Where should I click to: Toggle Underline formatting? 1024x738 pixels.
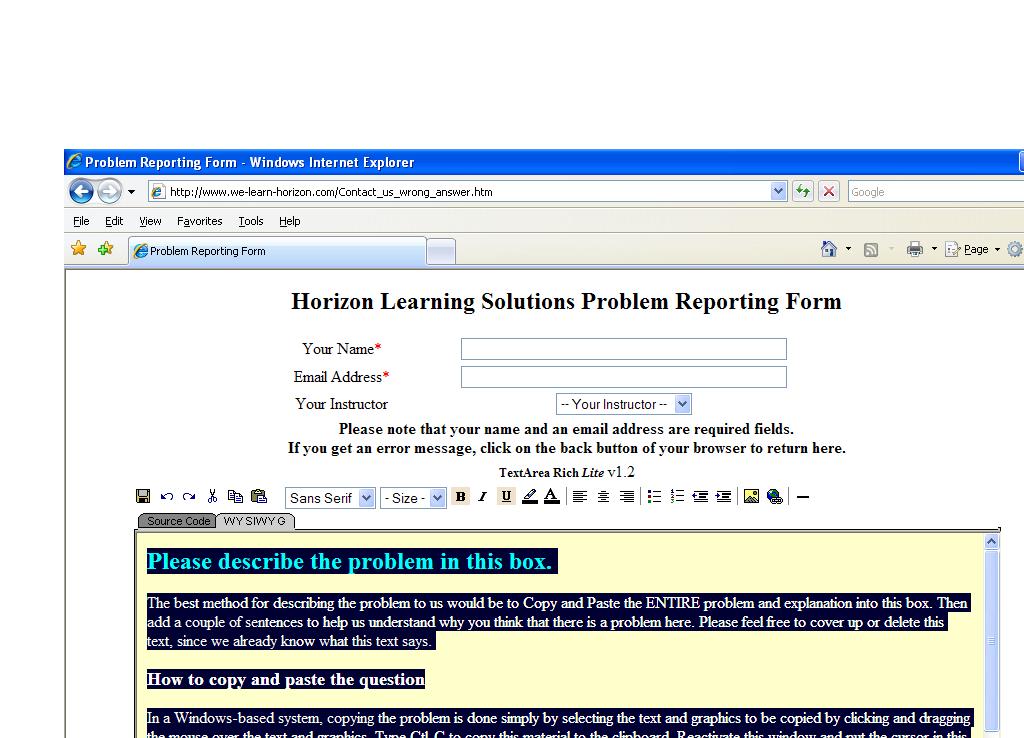pyautogui.click(x=506, y=496)
